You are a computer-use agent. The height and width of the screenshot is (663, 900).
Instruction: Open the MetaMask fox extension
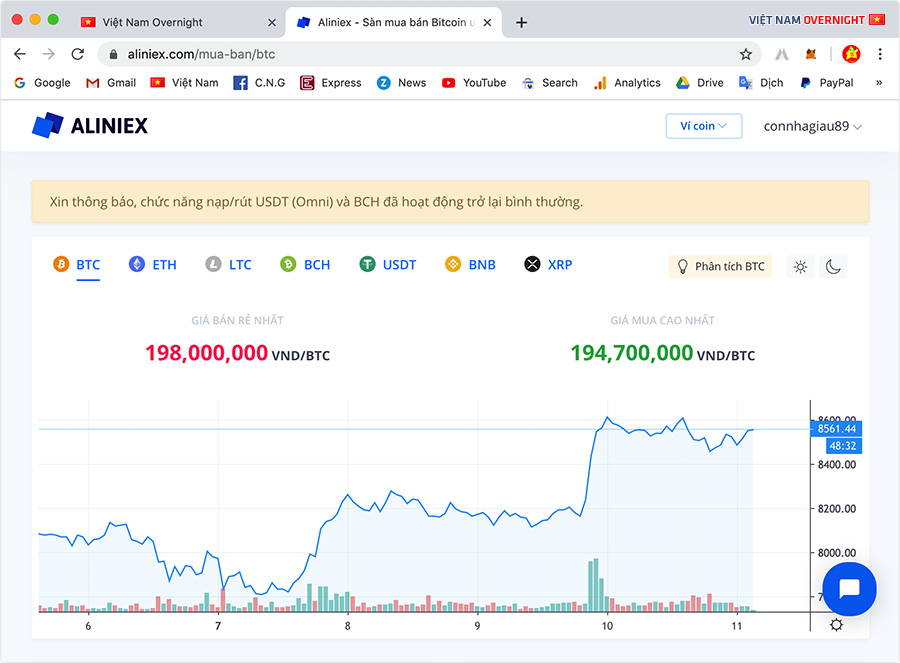point(813,54)
